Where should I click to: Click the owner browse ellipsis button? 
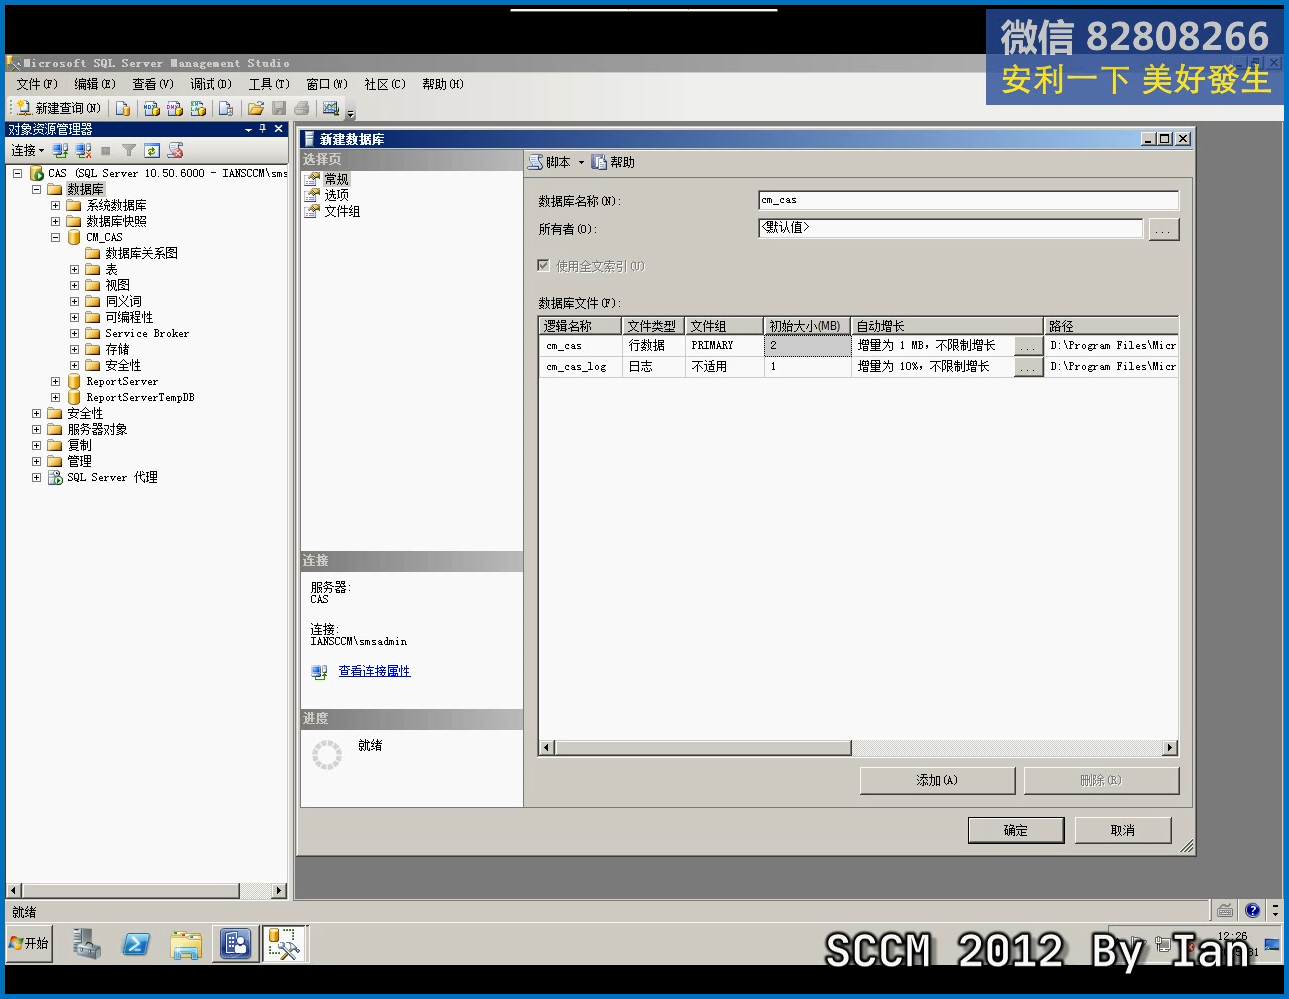pyautogui.click(x=1164, y=229)
